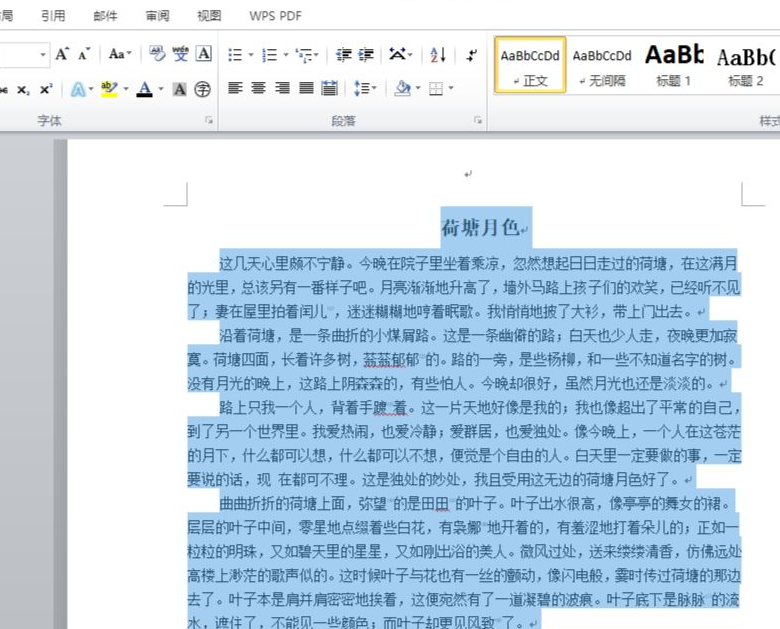Apply the black font color
The width and height of the screenshot is (780, 629).
[145, 90]
